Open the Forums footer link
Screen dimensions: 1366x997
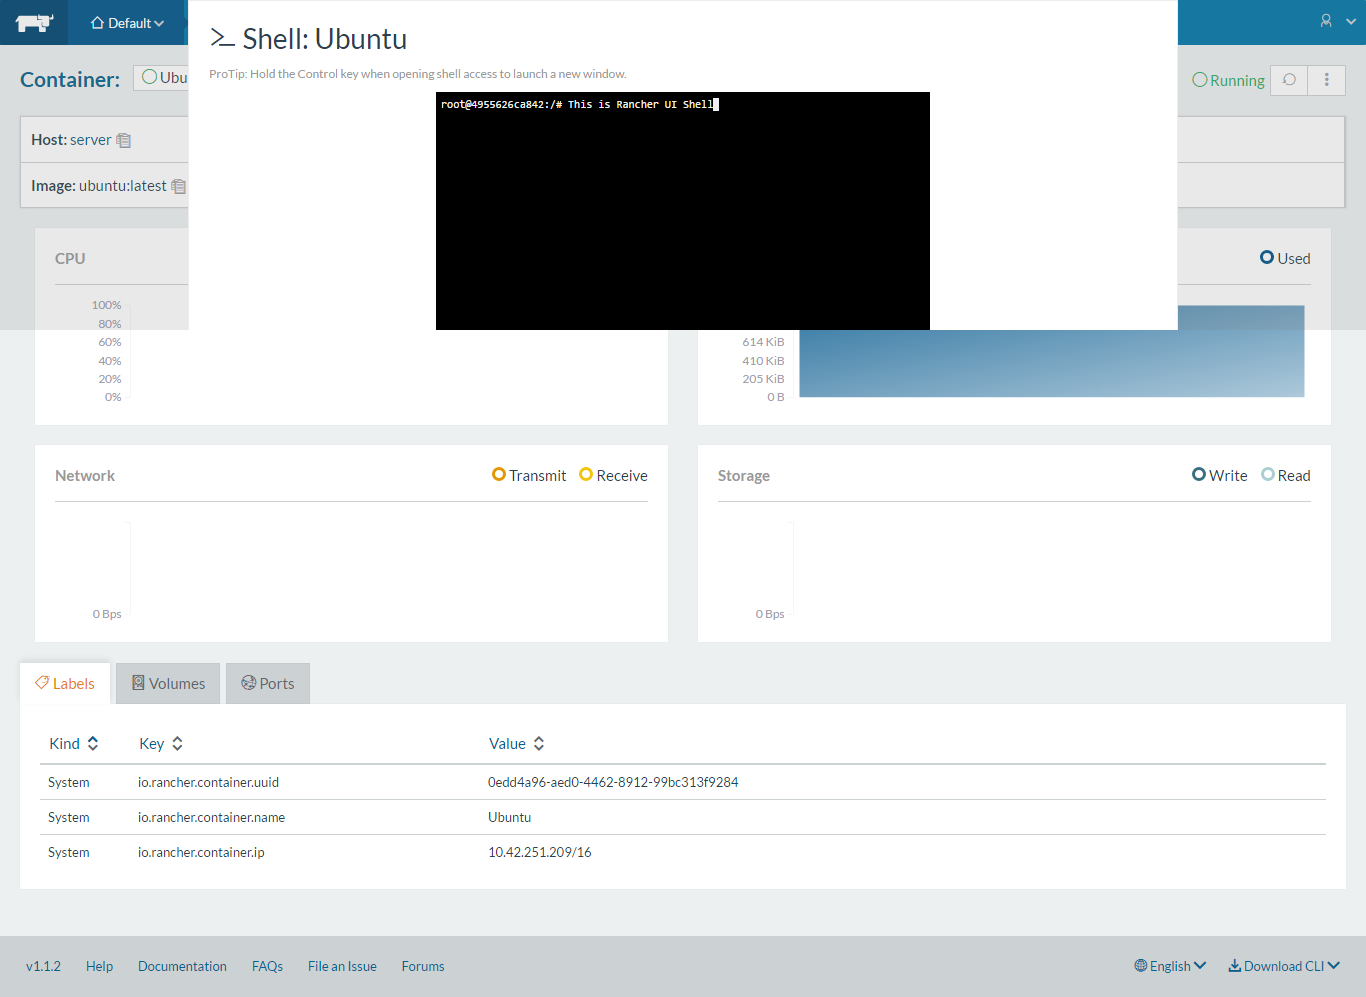[423, 966]
